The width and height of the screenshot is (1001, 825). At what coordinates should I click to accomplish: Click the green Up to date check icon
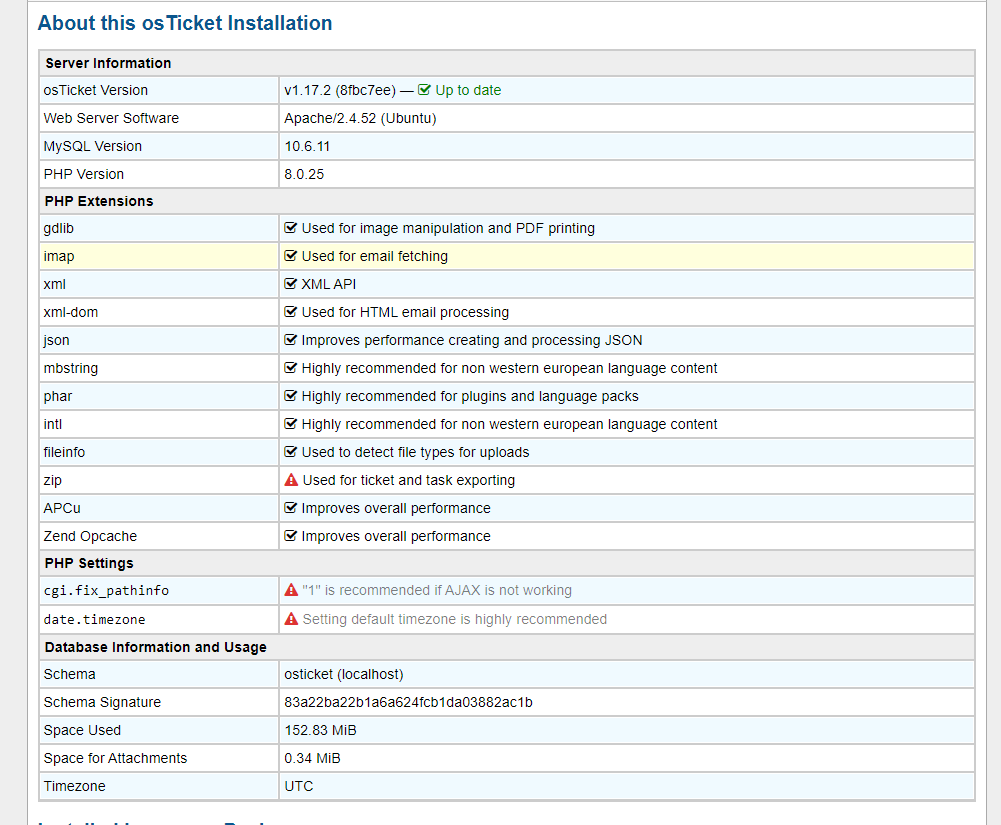pyautogui.click(x=424, y=90)
